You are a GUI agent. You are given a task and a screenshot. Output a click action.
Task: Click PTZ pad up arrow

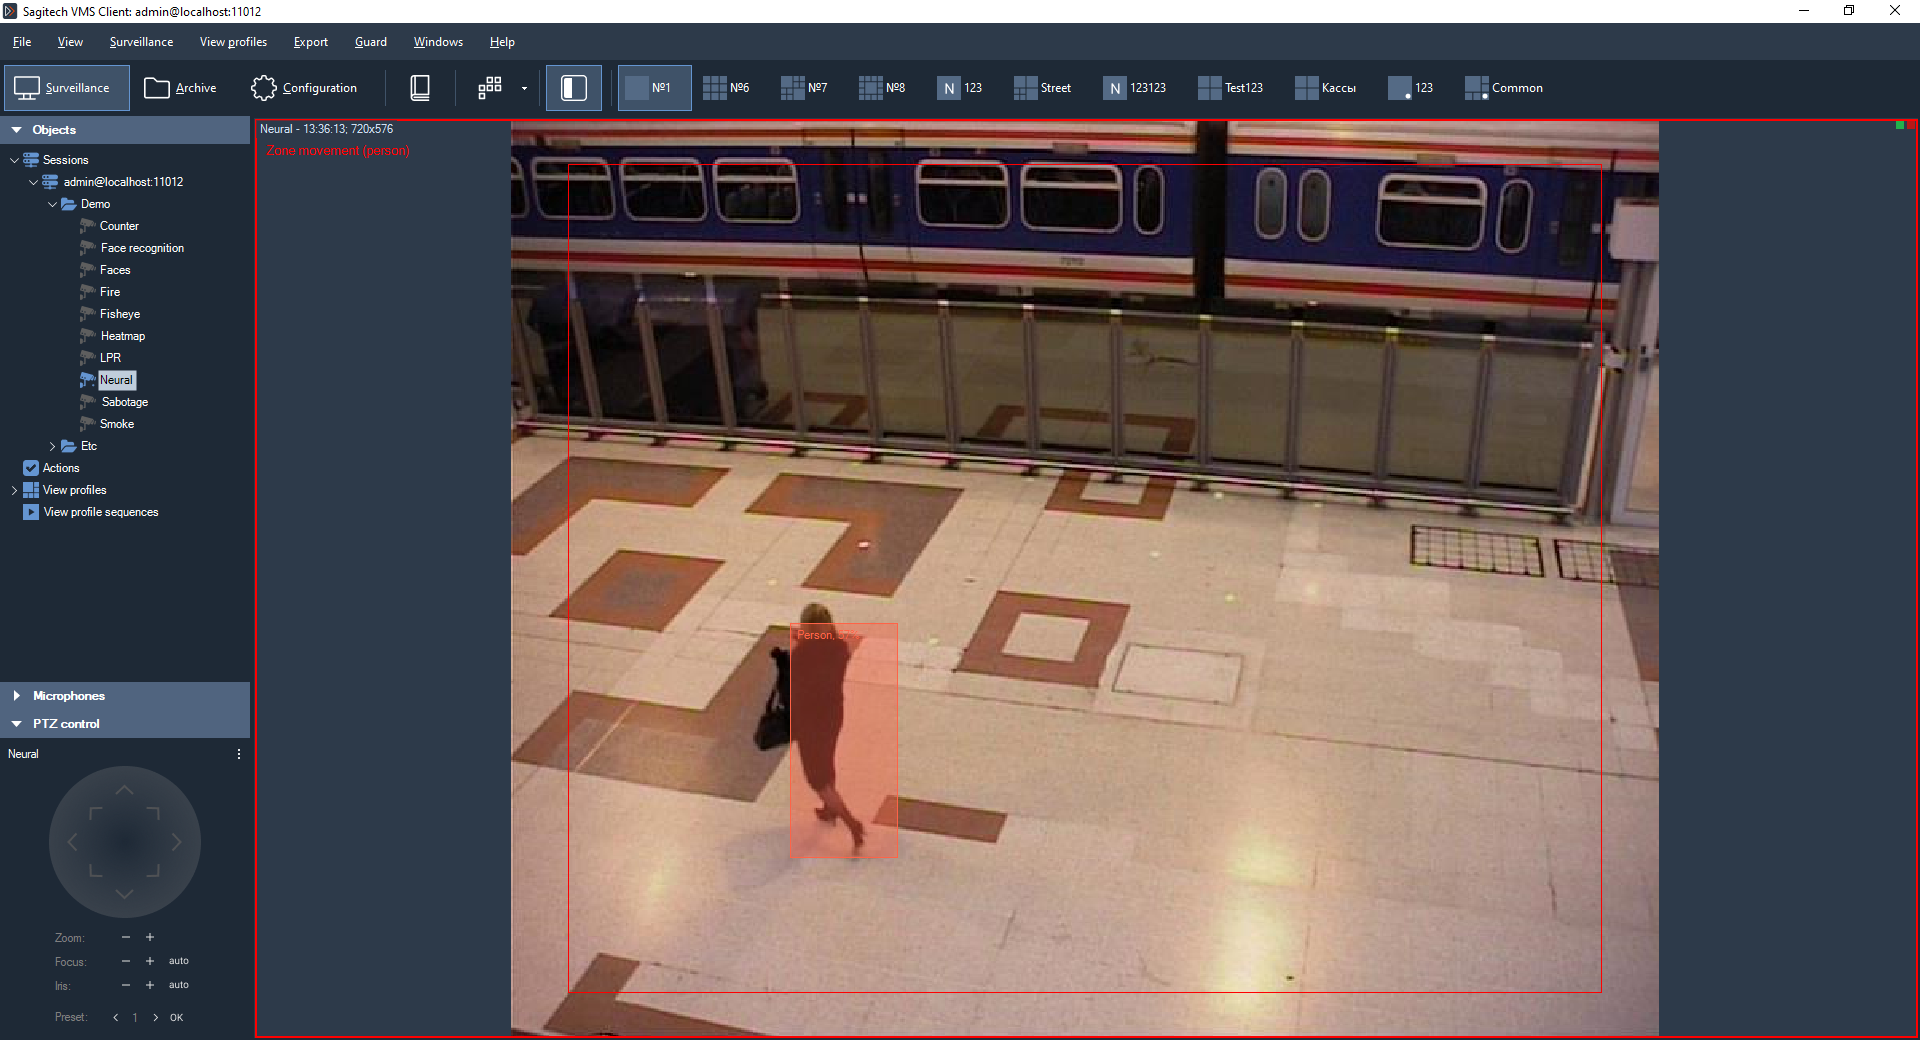124,790
